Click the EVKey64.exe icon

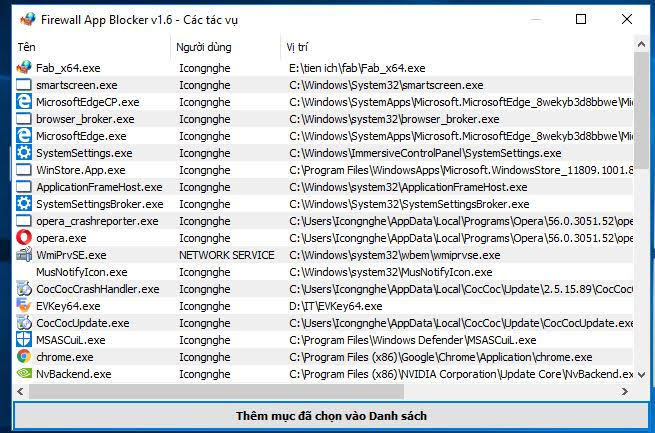24,306
